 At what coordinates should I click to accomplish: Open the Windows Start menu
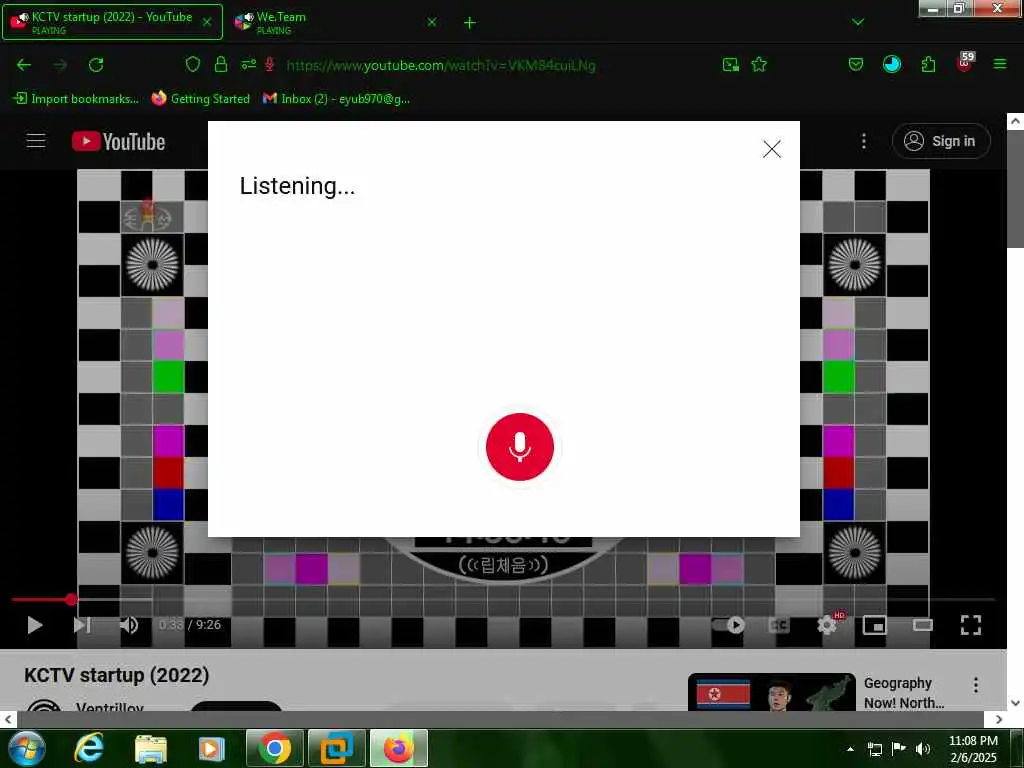coord(25,748)
